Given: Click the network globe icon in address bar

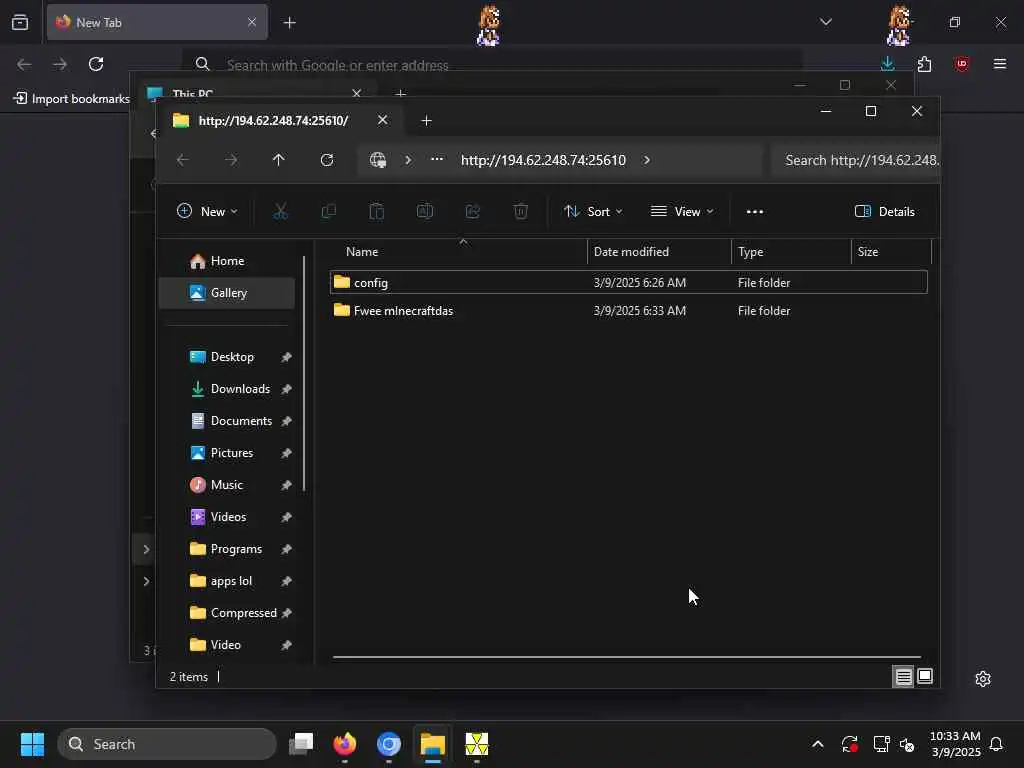Looking at the screenshot, I should [x=378, y=160].
